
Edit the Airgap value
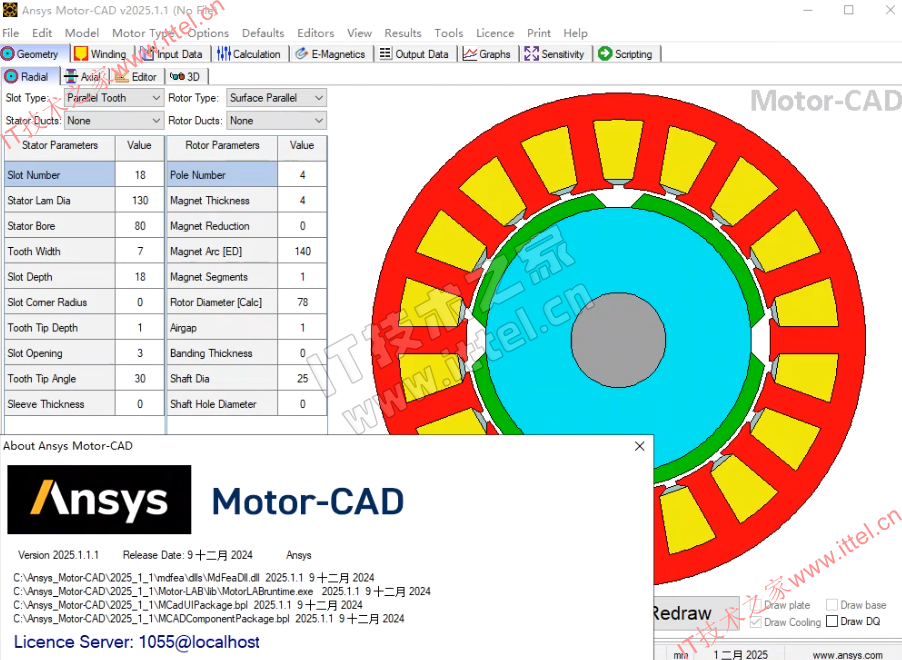click(x=303, y=327)
